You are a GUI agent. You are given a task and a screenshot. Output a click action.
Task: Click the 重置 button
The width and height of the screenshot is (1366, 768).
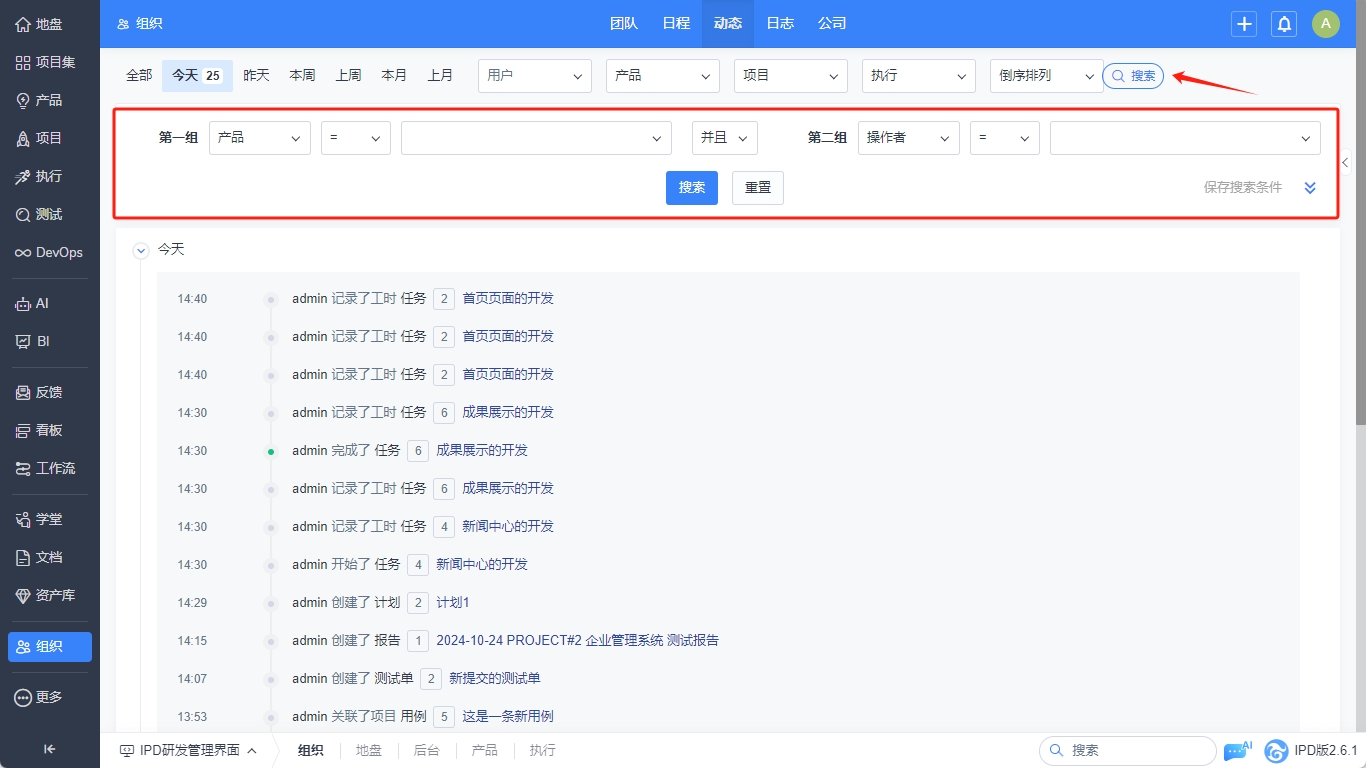coord(757,188)
